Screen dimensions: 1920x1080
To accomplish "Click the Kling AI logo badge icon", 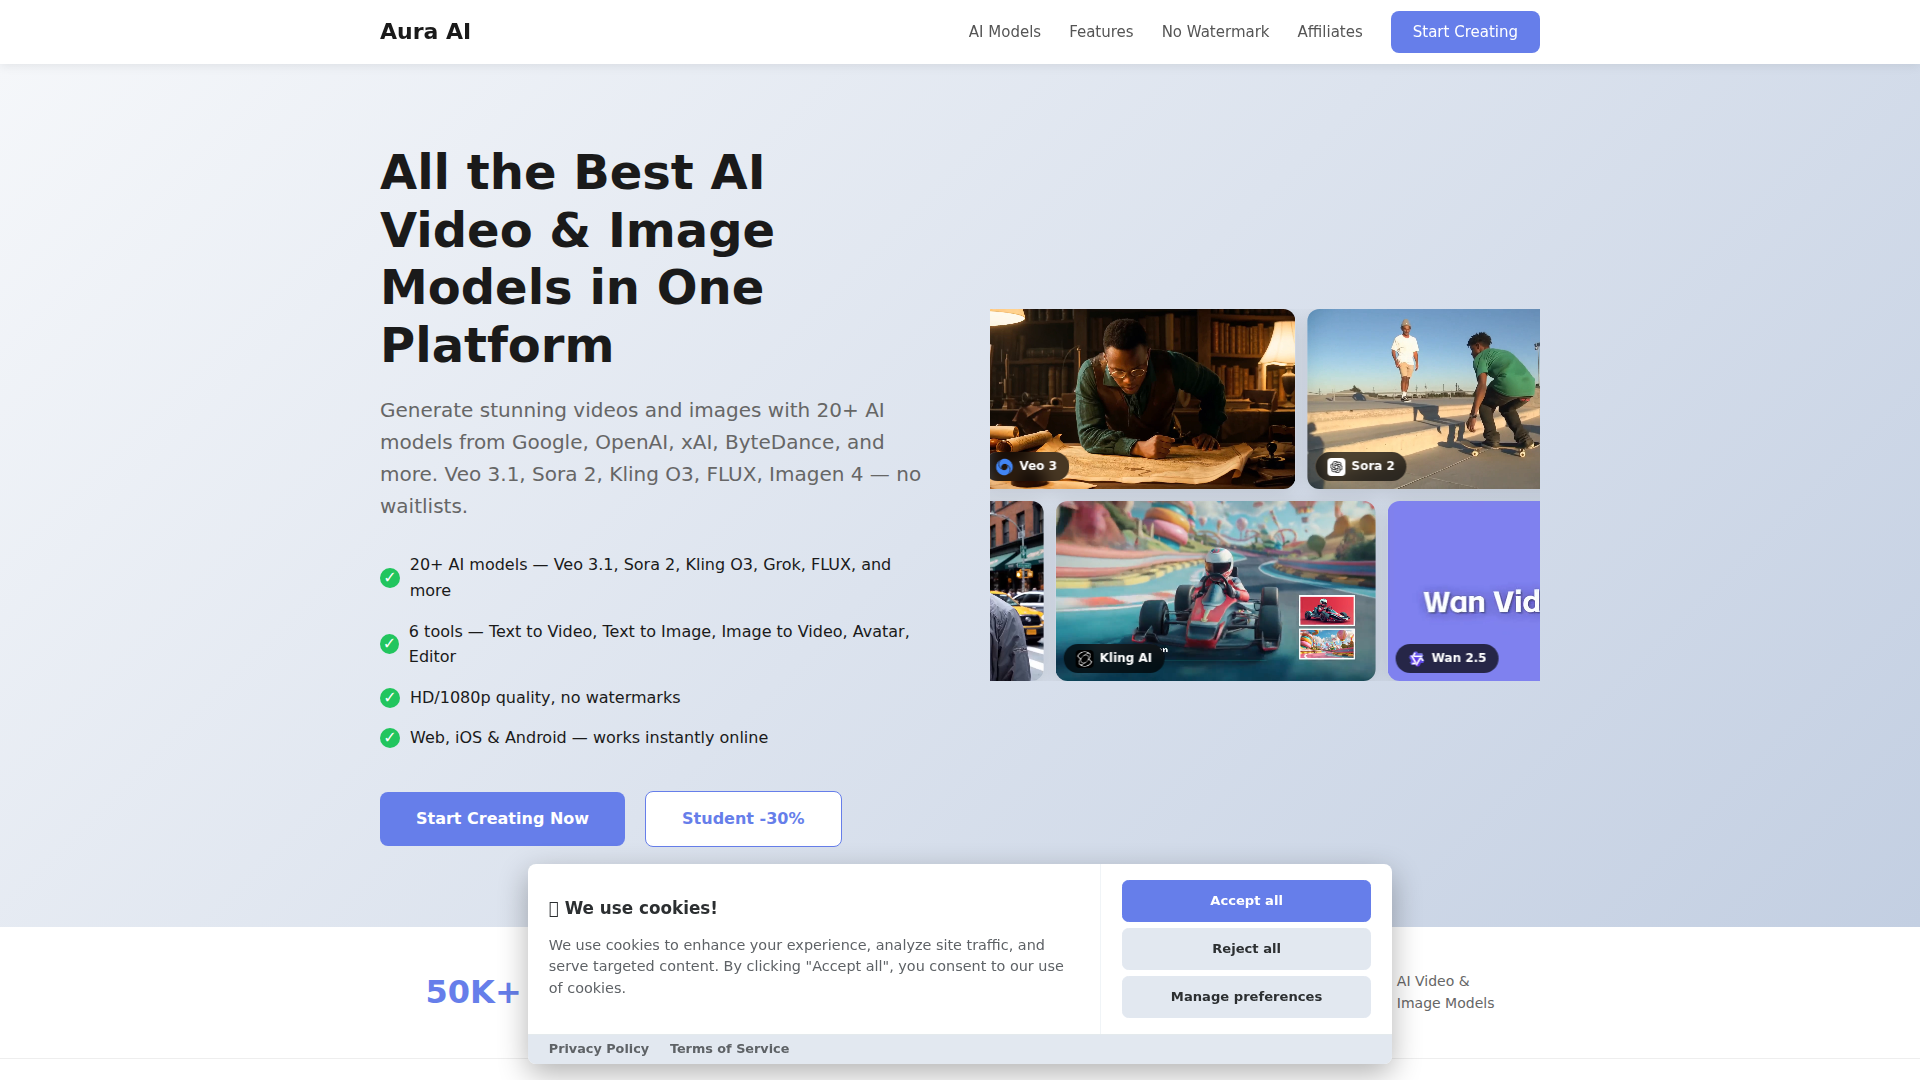I will (1084, 659).
